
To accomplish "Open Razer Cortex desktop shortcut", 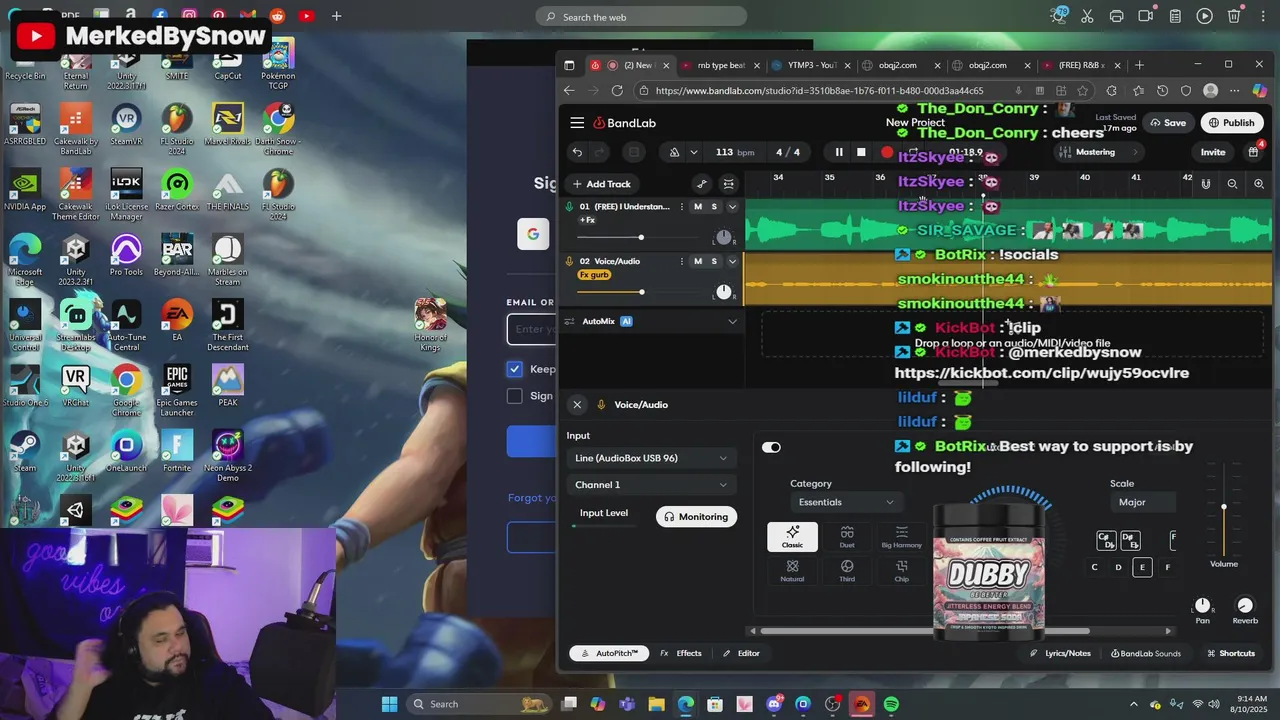I will tap(177, 190).
